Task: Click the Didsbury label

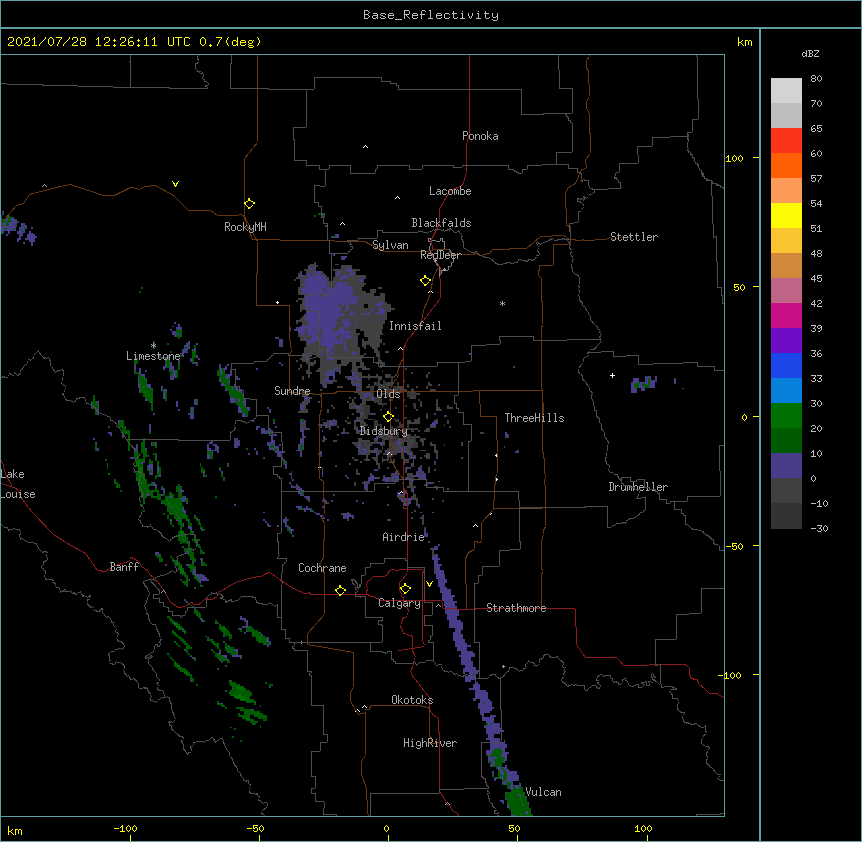Action: click(384, 431)
